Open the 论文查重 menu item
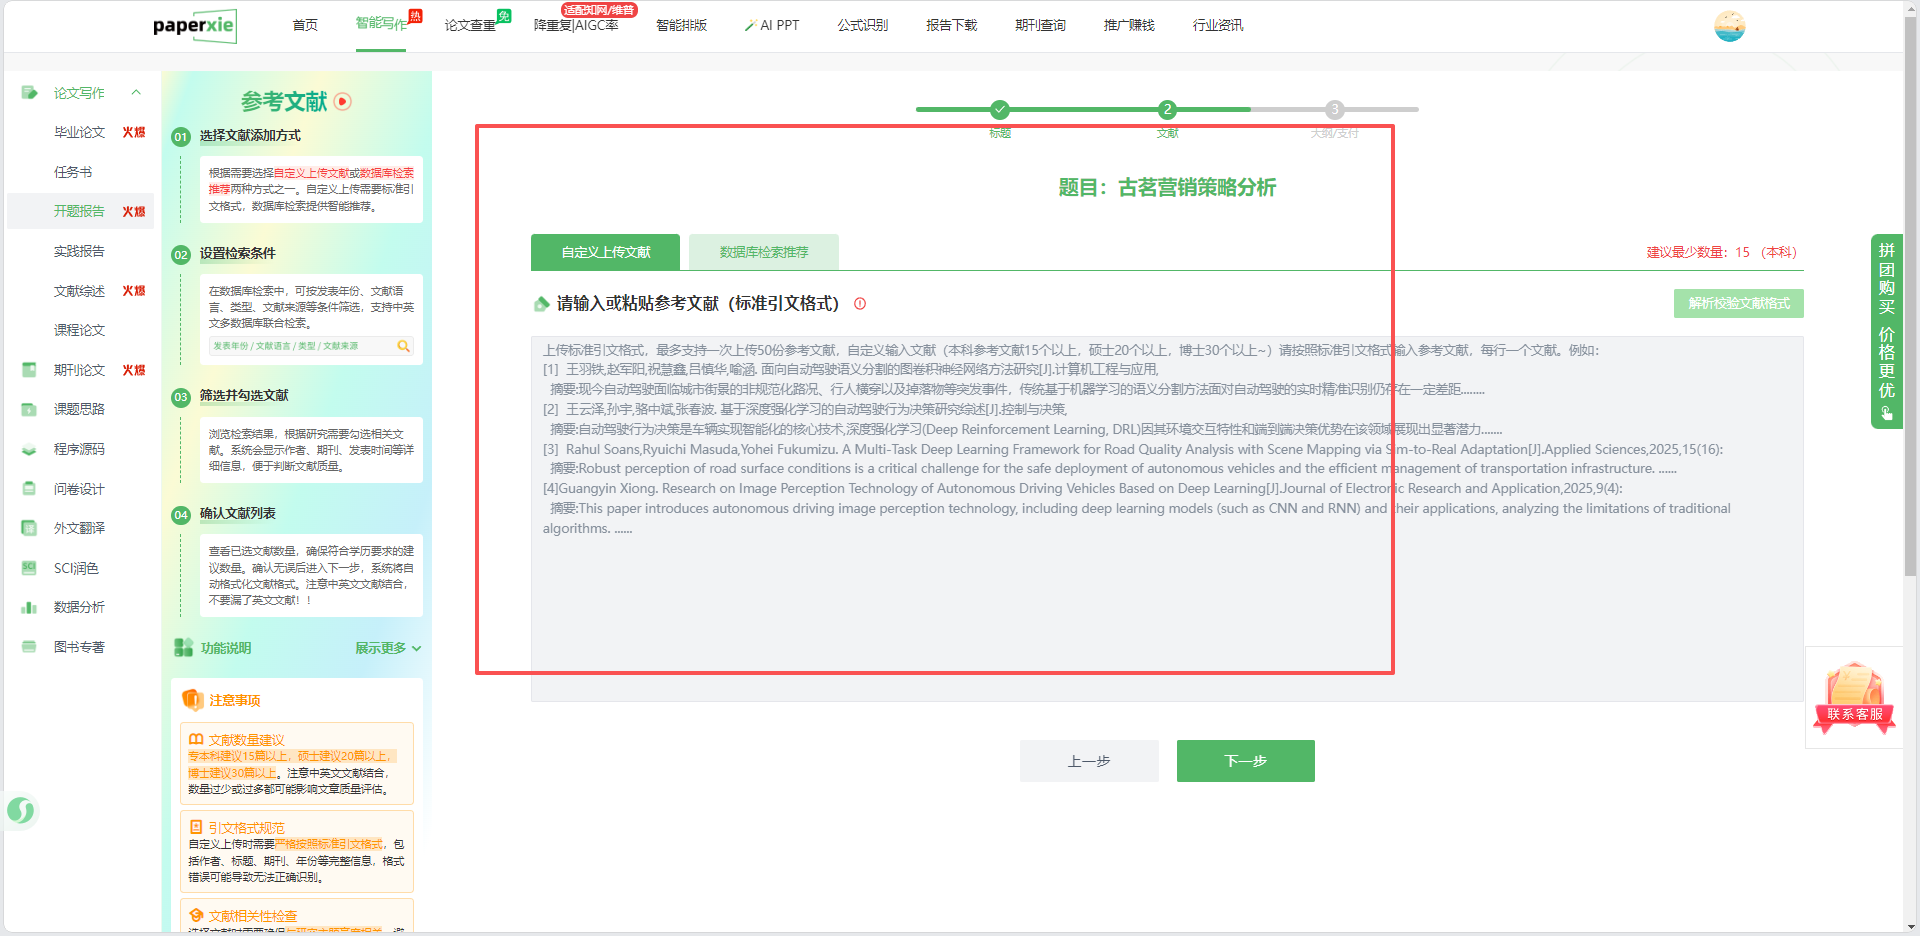Image resolution: width=1920 pixels, height=936 pixels. pyautogui.click(x=470, y=25)
